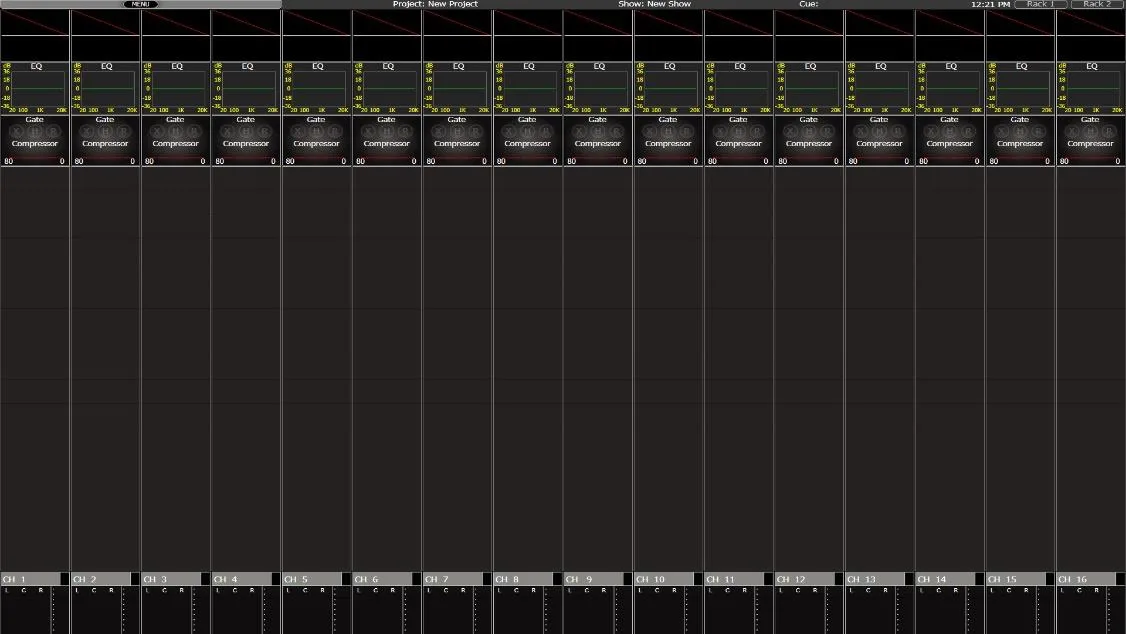The image size is (1126, 634).
Task: Click the Gate X indicator on CH 2
Action: pos(88,132)
